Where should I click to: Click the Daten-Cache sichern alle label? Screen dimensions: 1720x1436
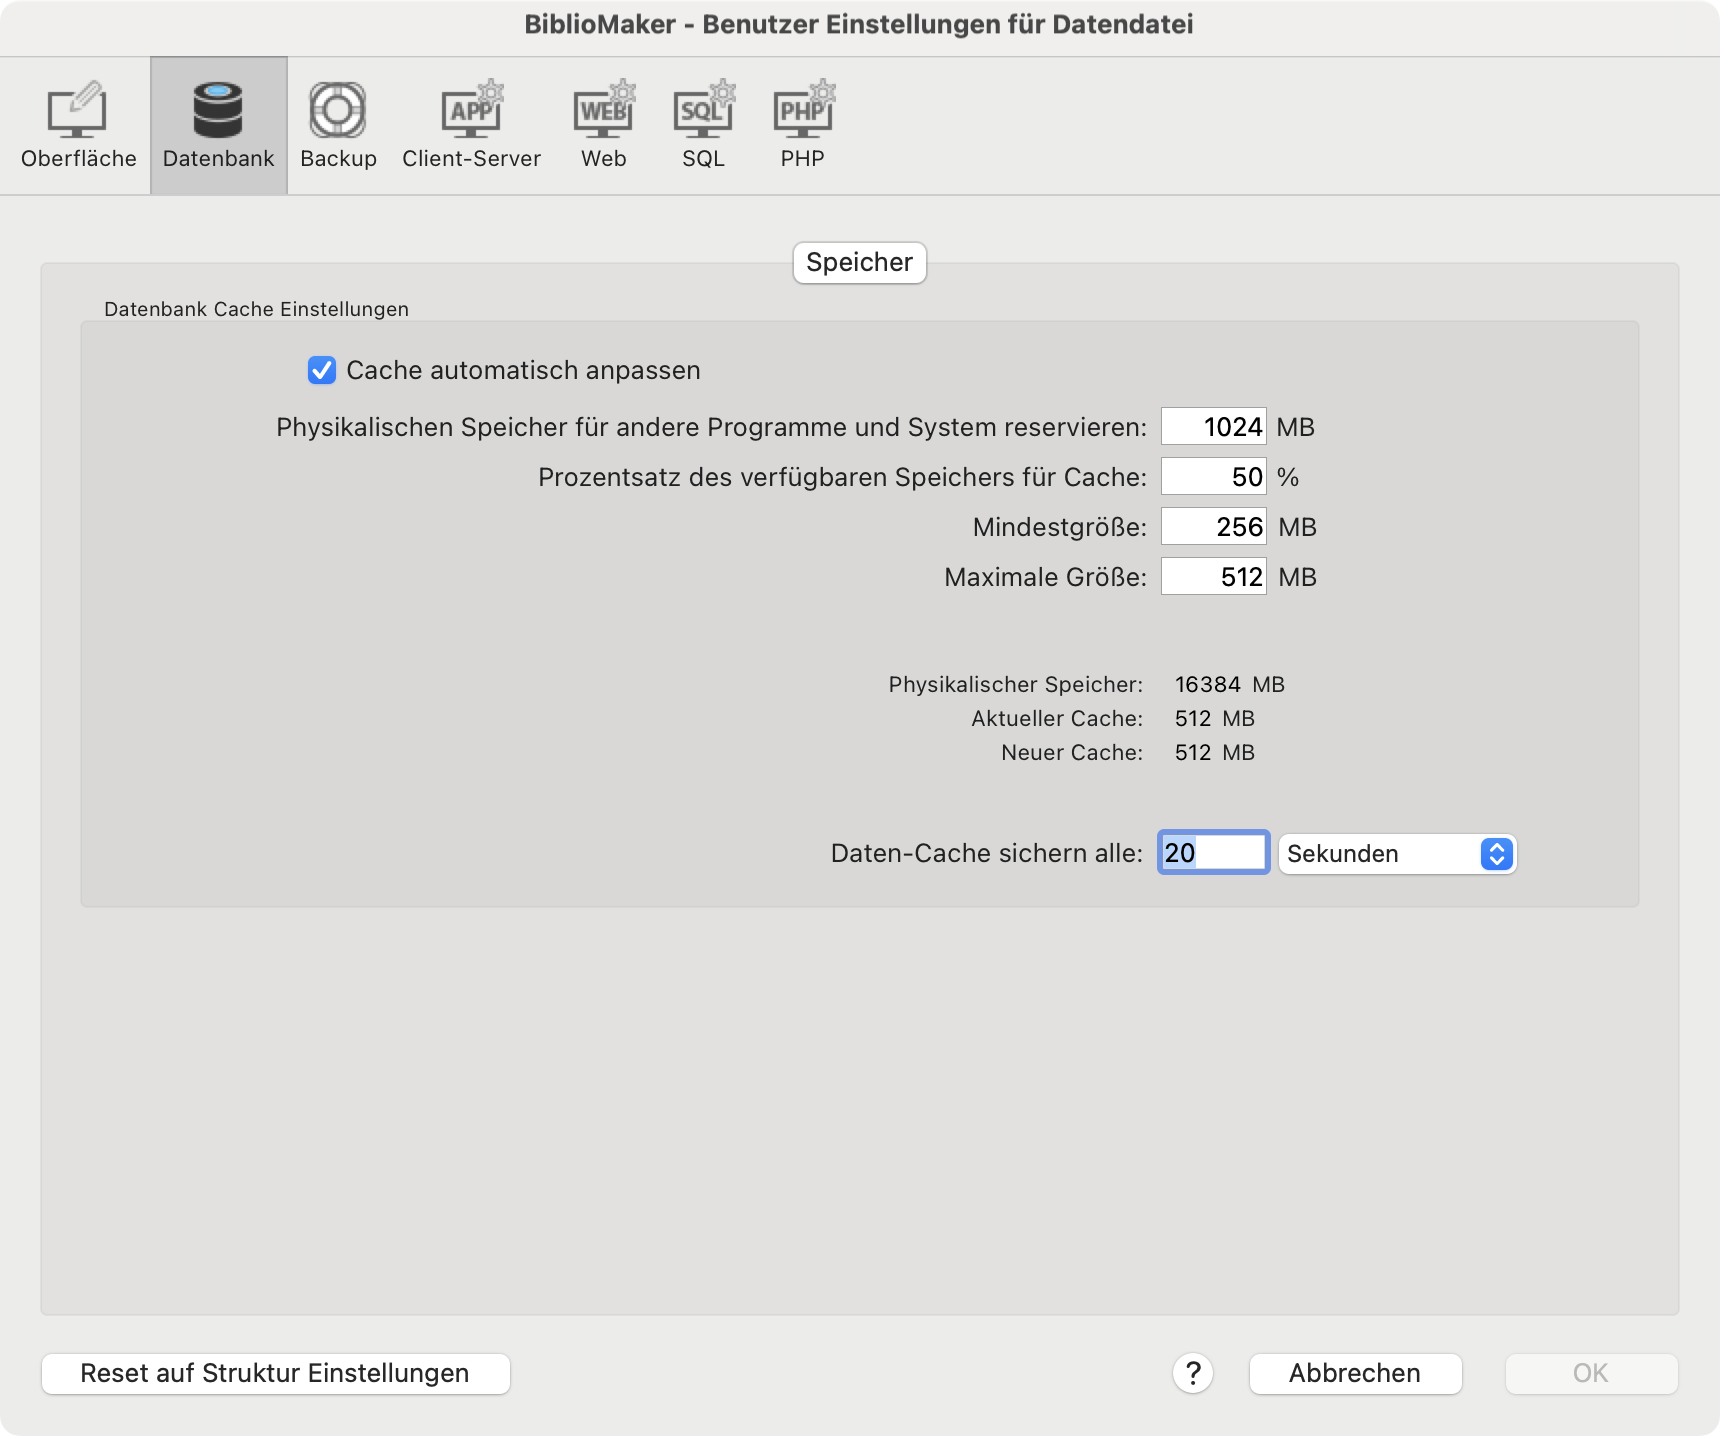(x=987, y=853)
